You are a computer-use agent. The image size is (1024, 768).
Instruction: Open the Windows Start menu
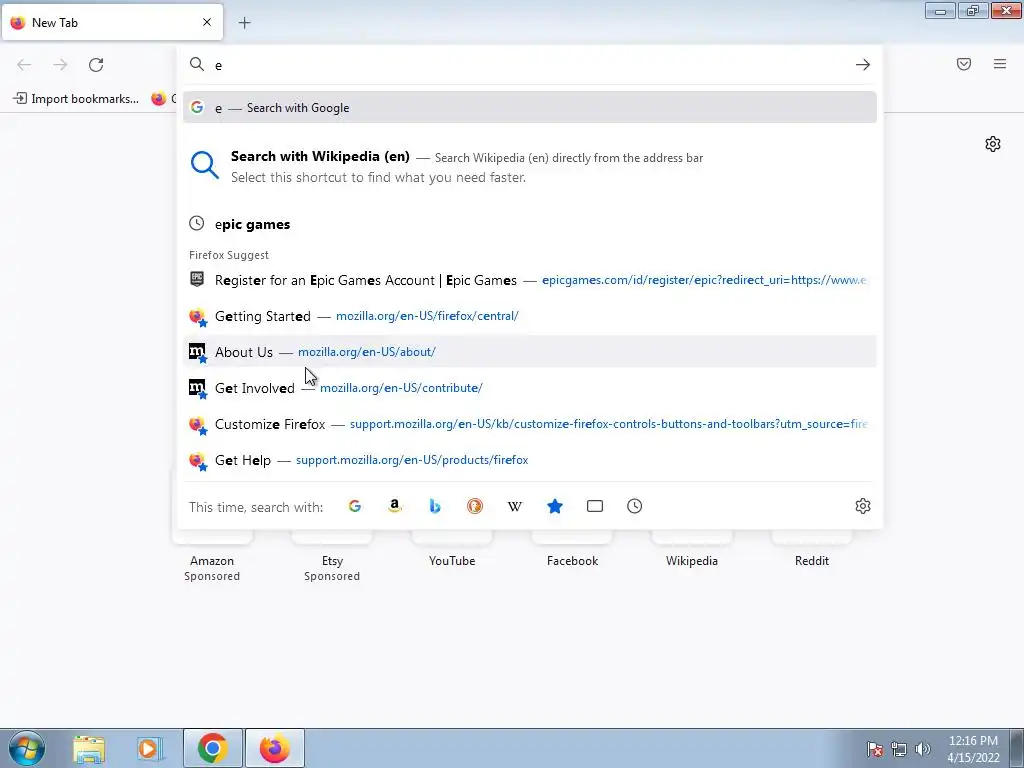[x=27, y=748]
